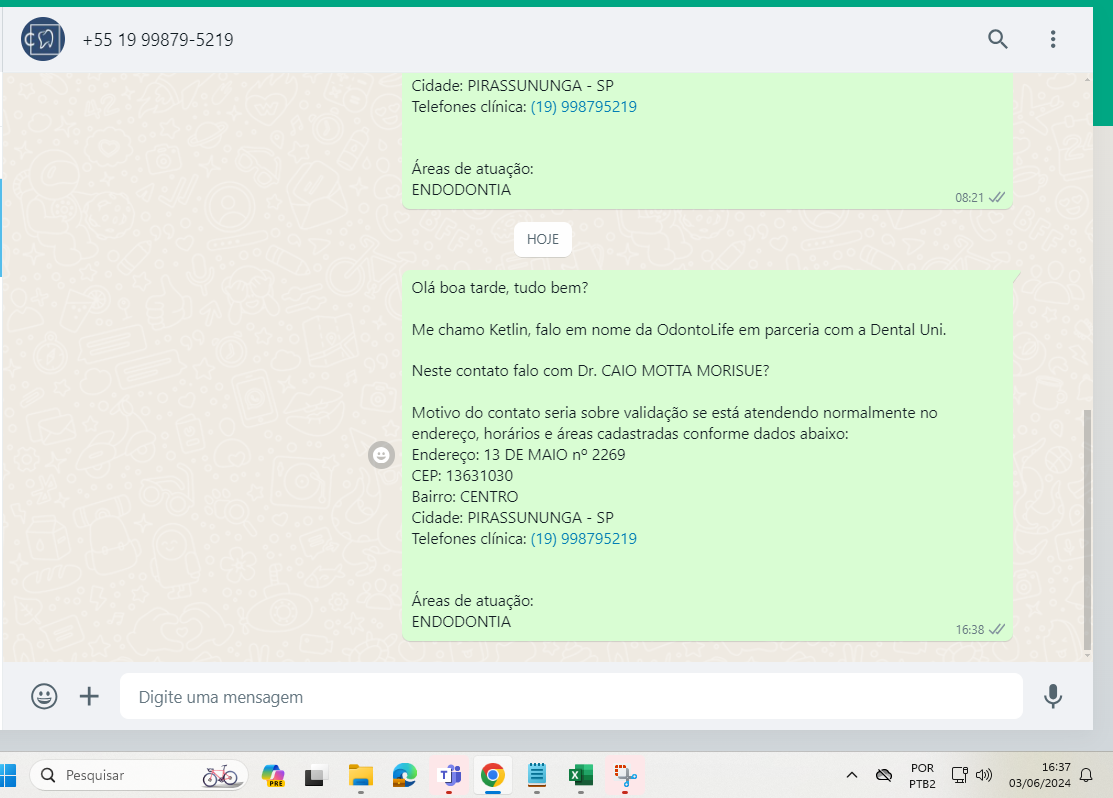Click 'Endereço: 13 DE MAIO nº 2269' line
This screenshot has width=1113, height=798.
(x=518, y=455)
